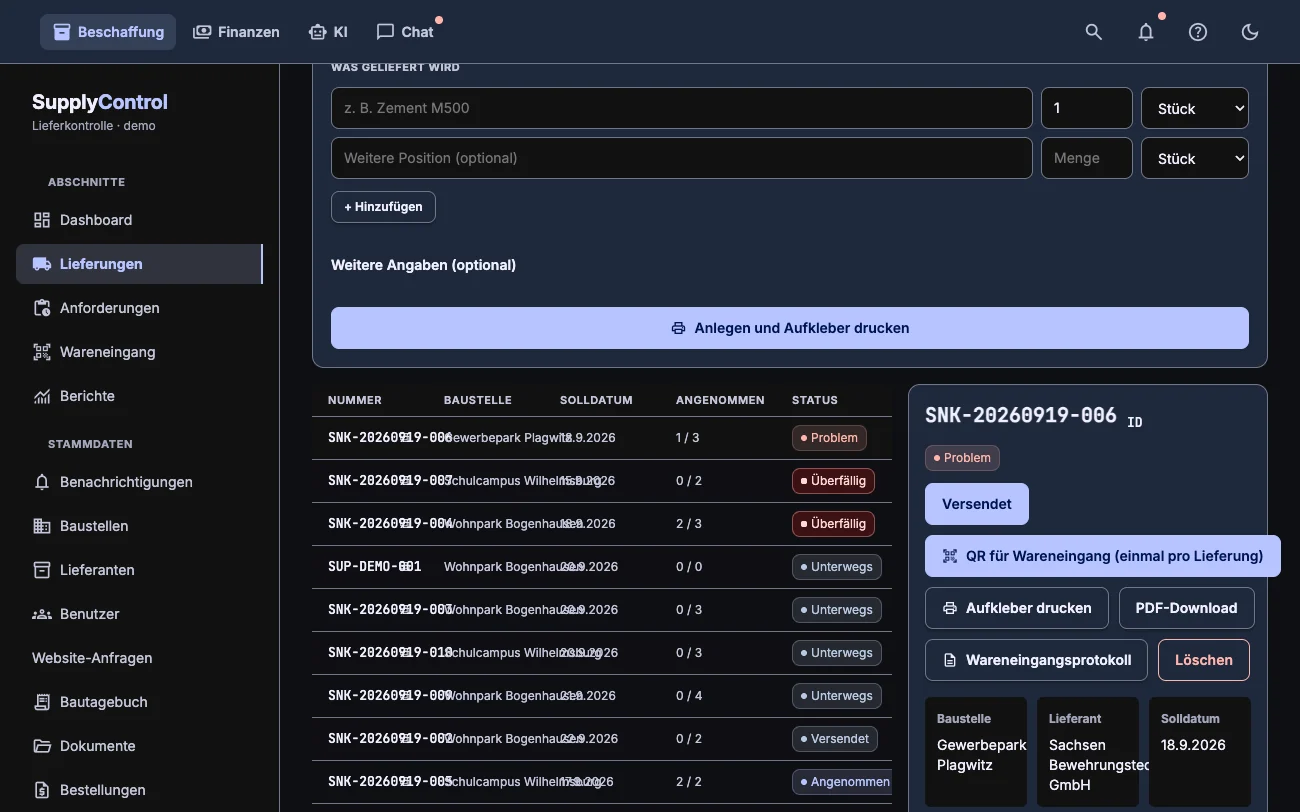The width and height of the screenshot is (1300, 812).
Task: Click 'Anlegen und Aufkleber drucken' button
Action: (790, 328)
